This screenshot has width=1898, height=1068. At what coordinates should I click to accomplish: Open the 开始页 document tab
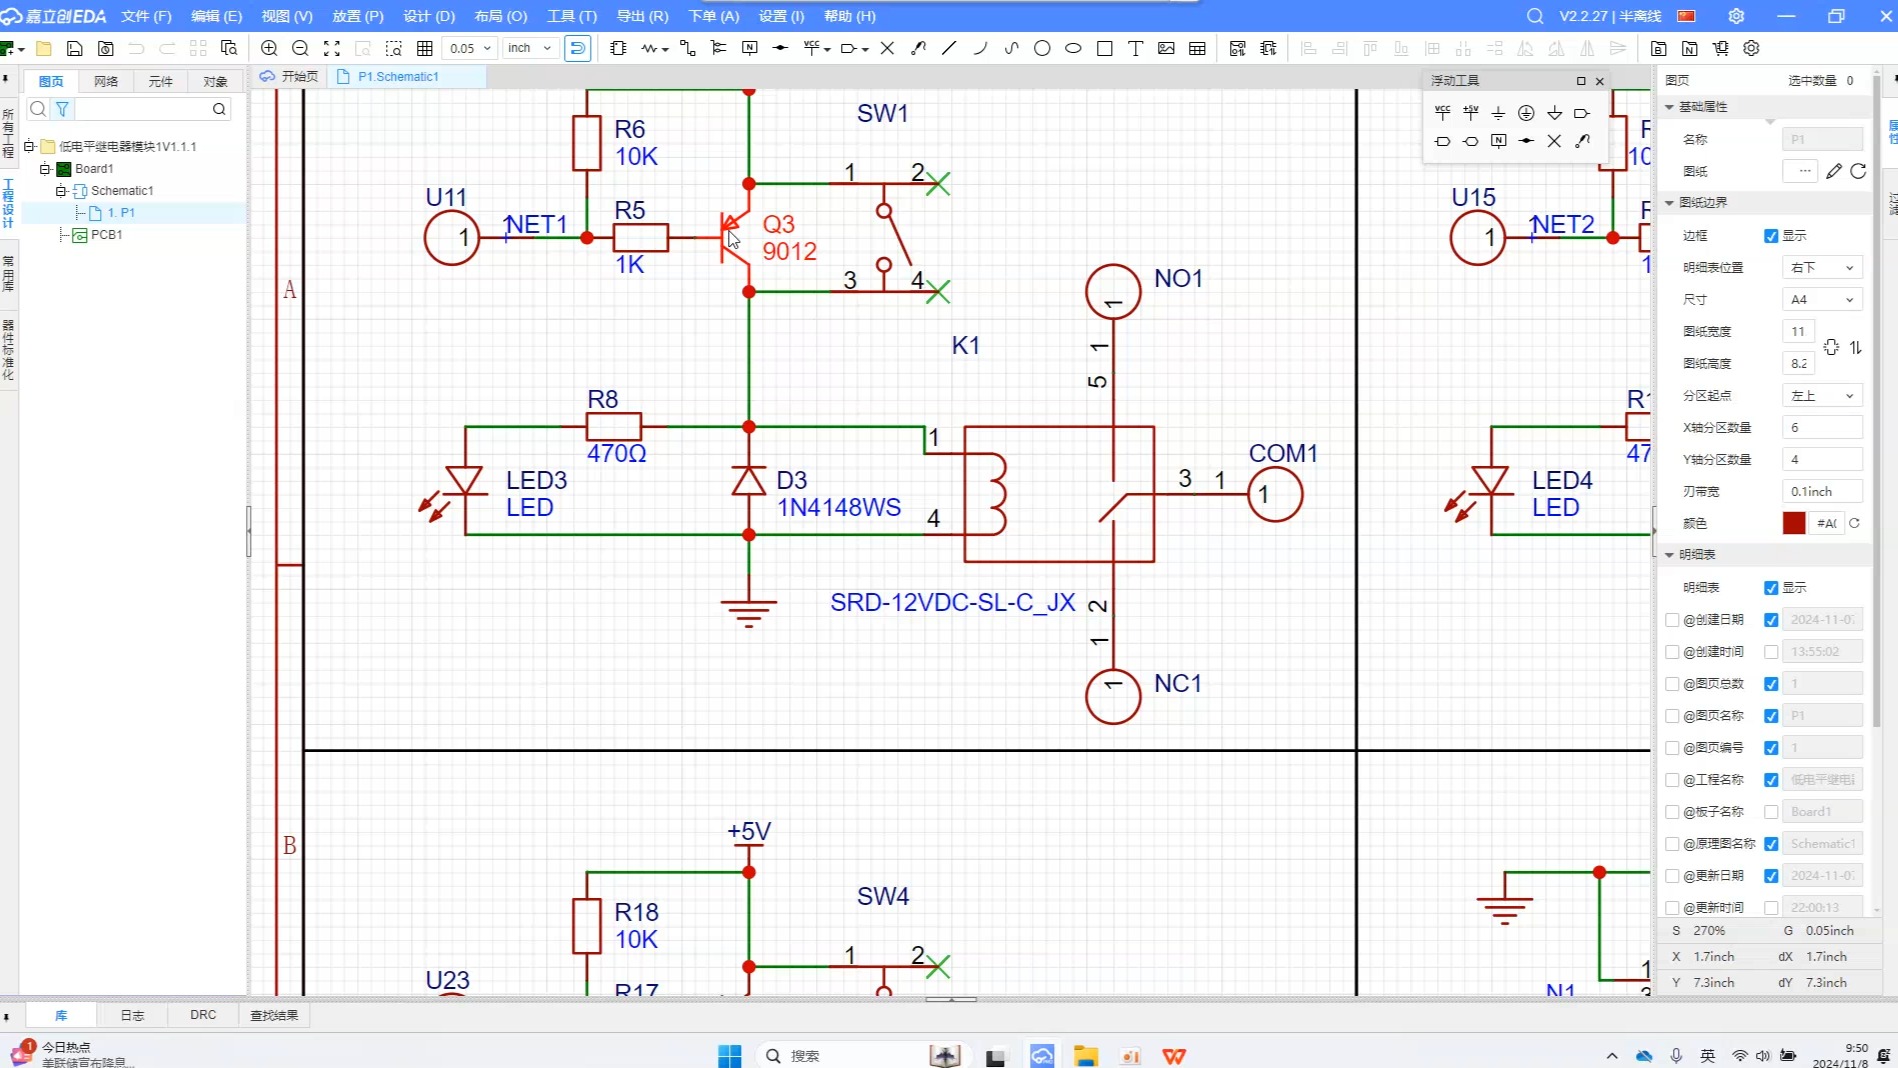click(x=290, y=76)
